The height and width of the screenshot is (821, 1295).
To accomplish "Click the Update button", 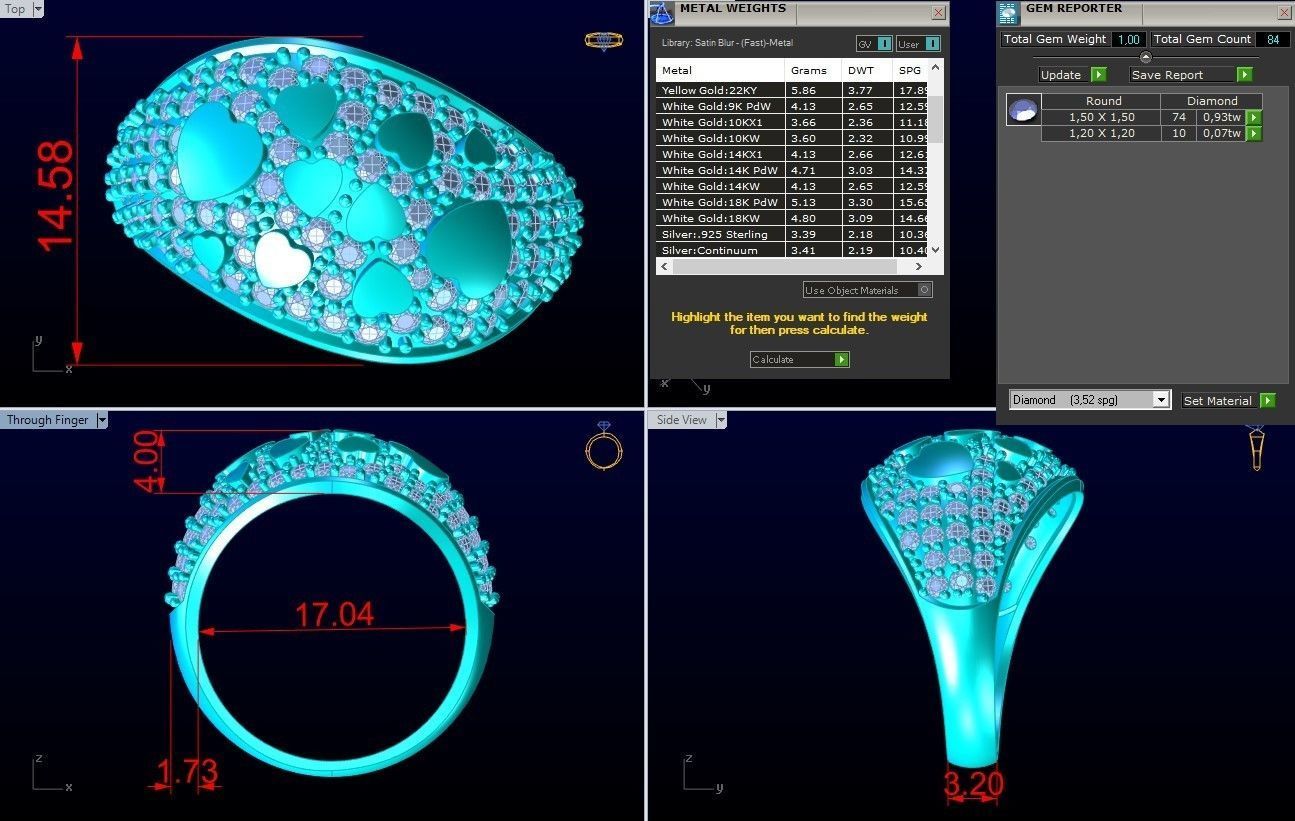I will 1071,75.
